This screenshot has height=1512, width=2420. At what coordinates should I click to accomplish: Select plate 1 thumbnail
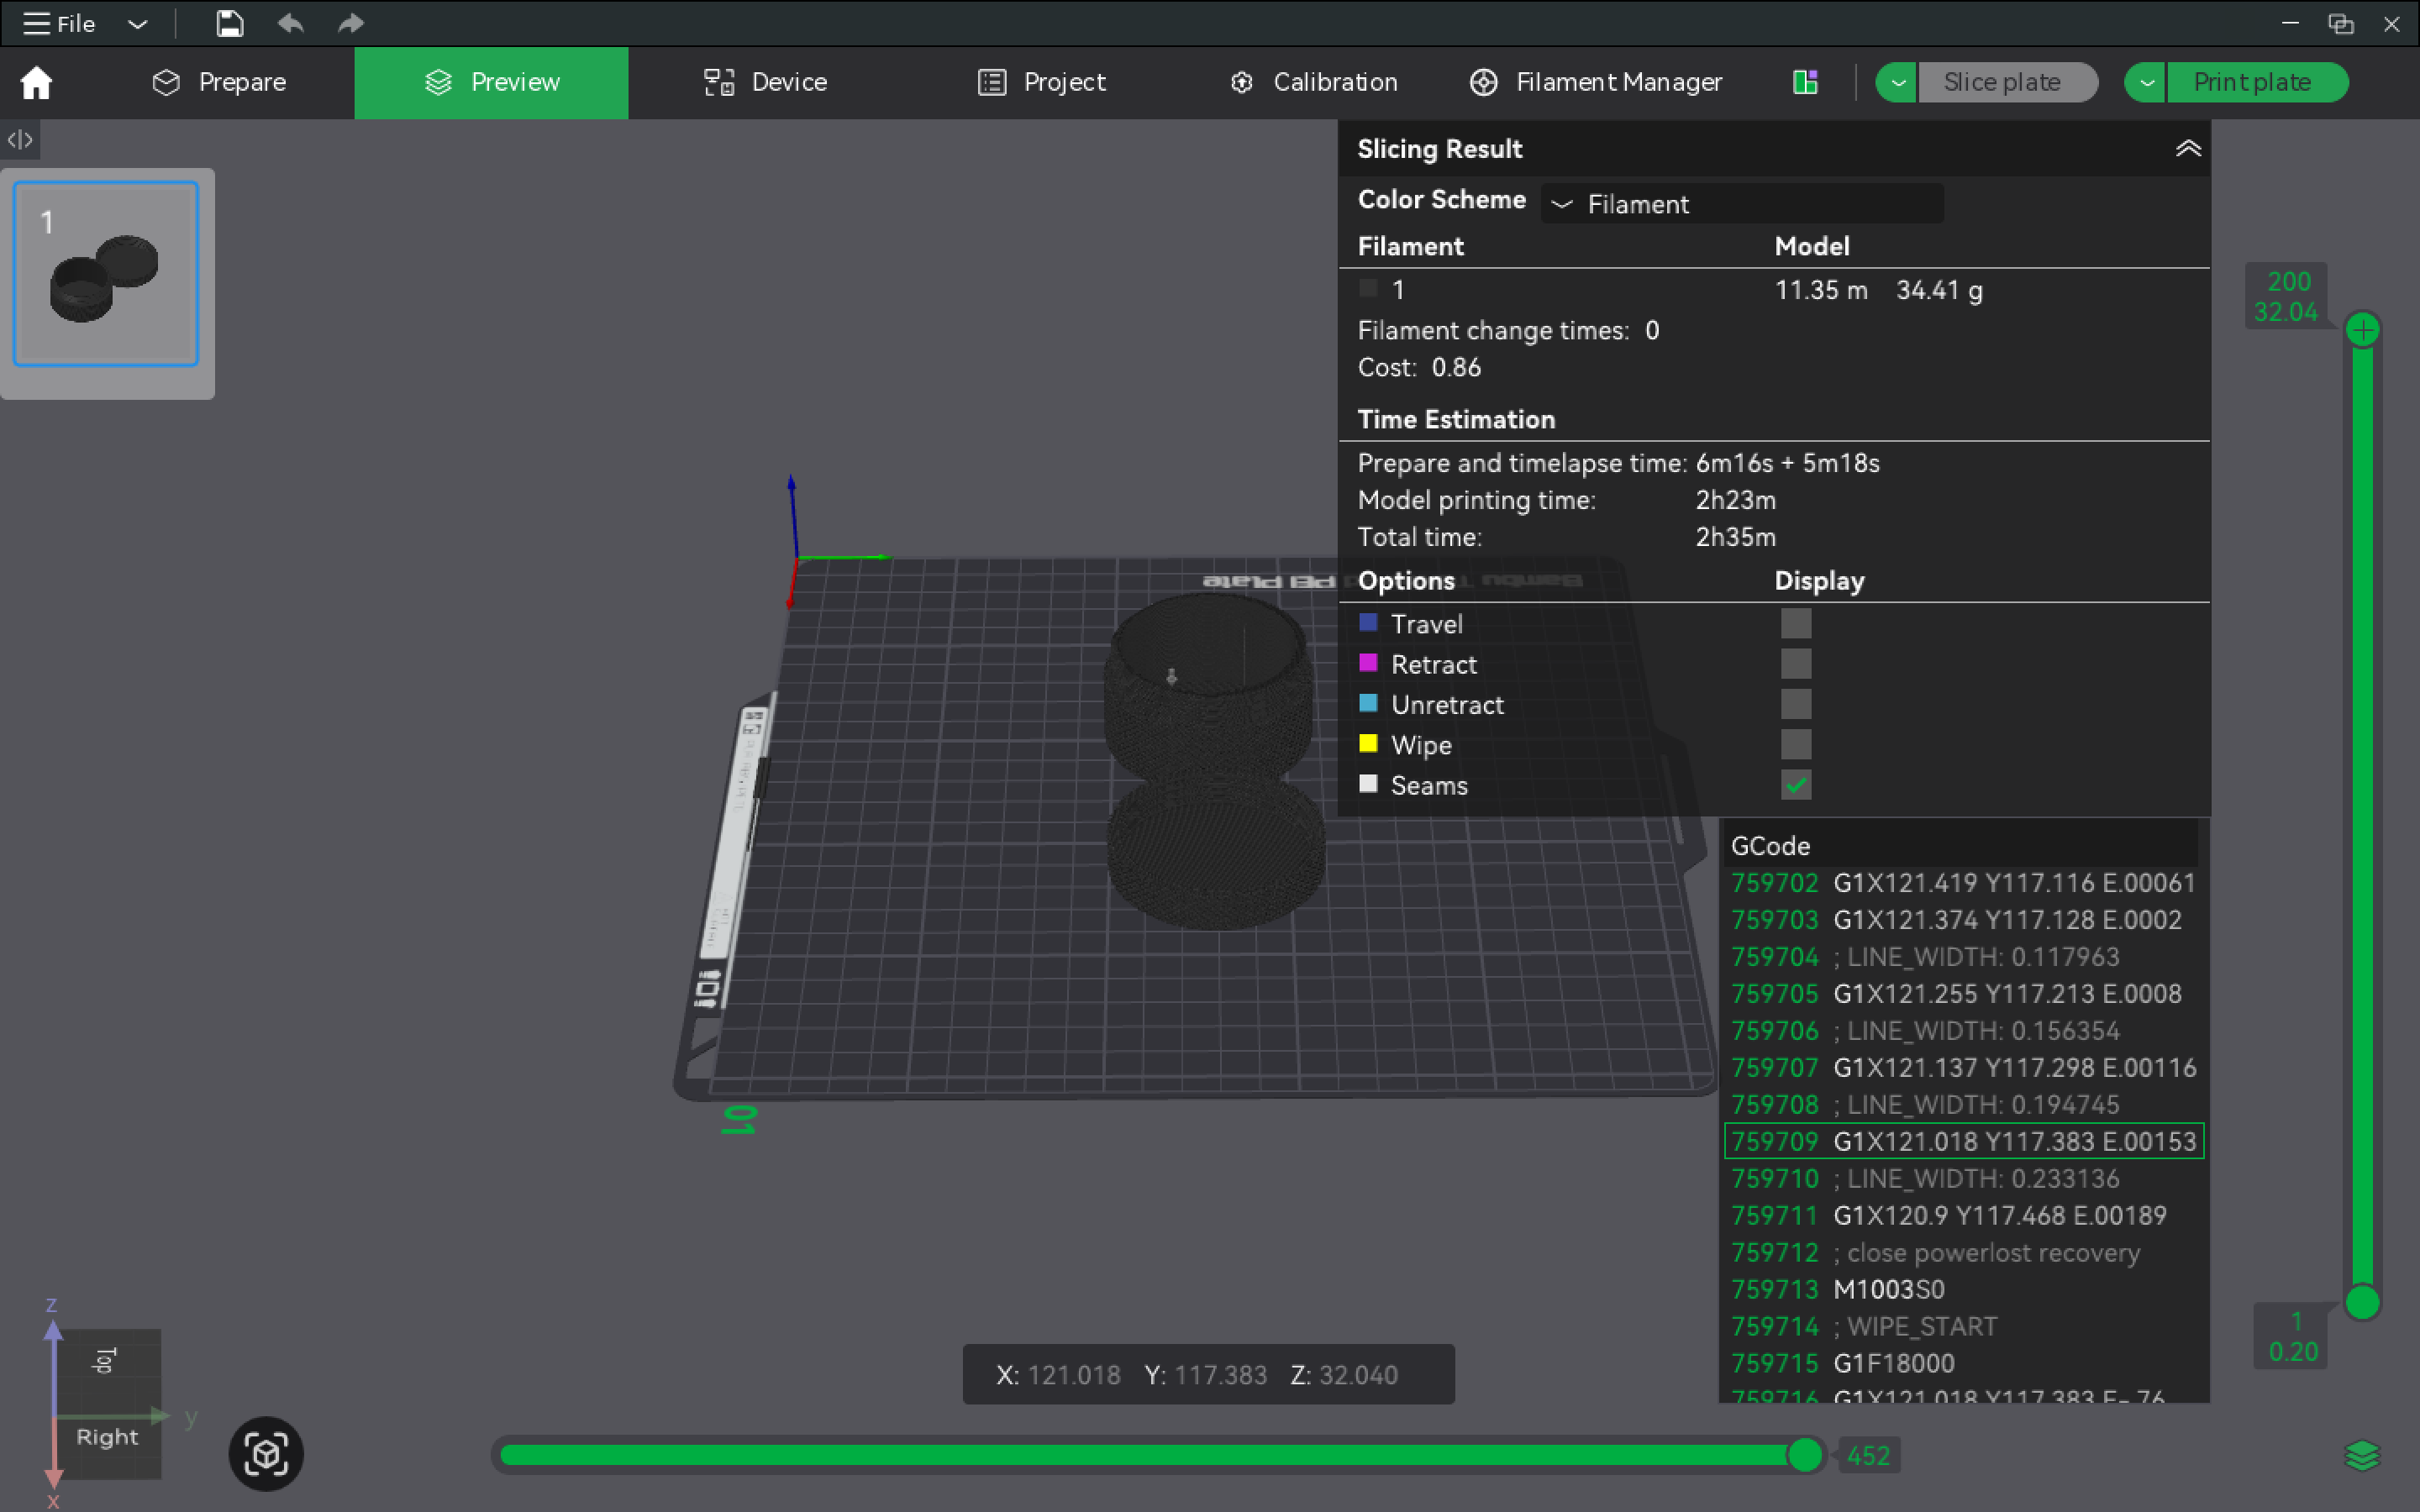click(x=106, y=274)
